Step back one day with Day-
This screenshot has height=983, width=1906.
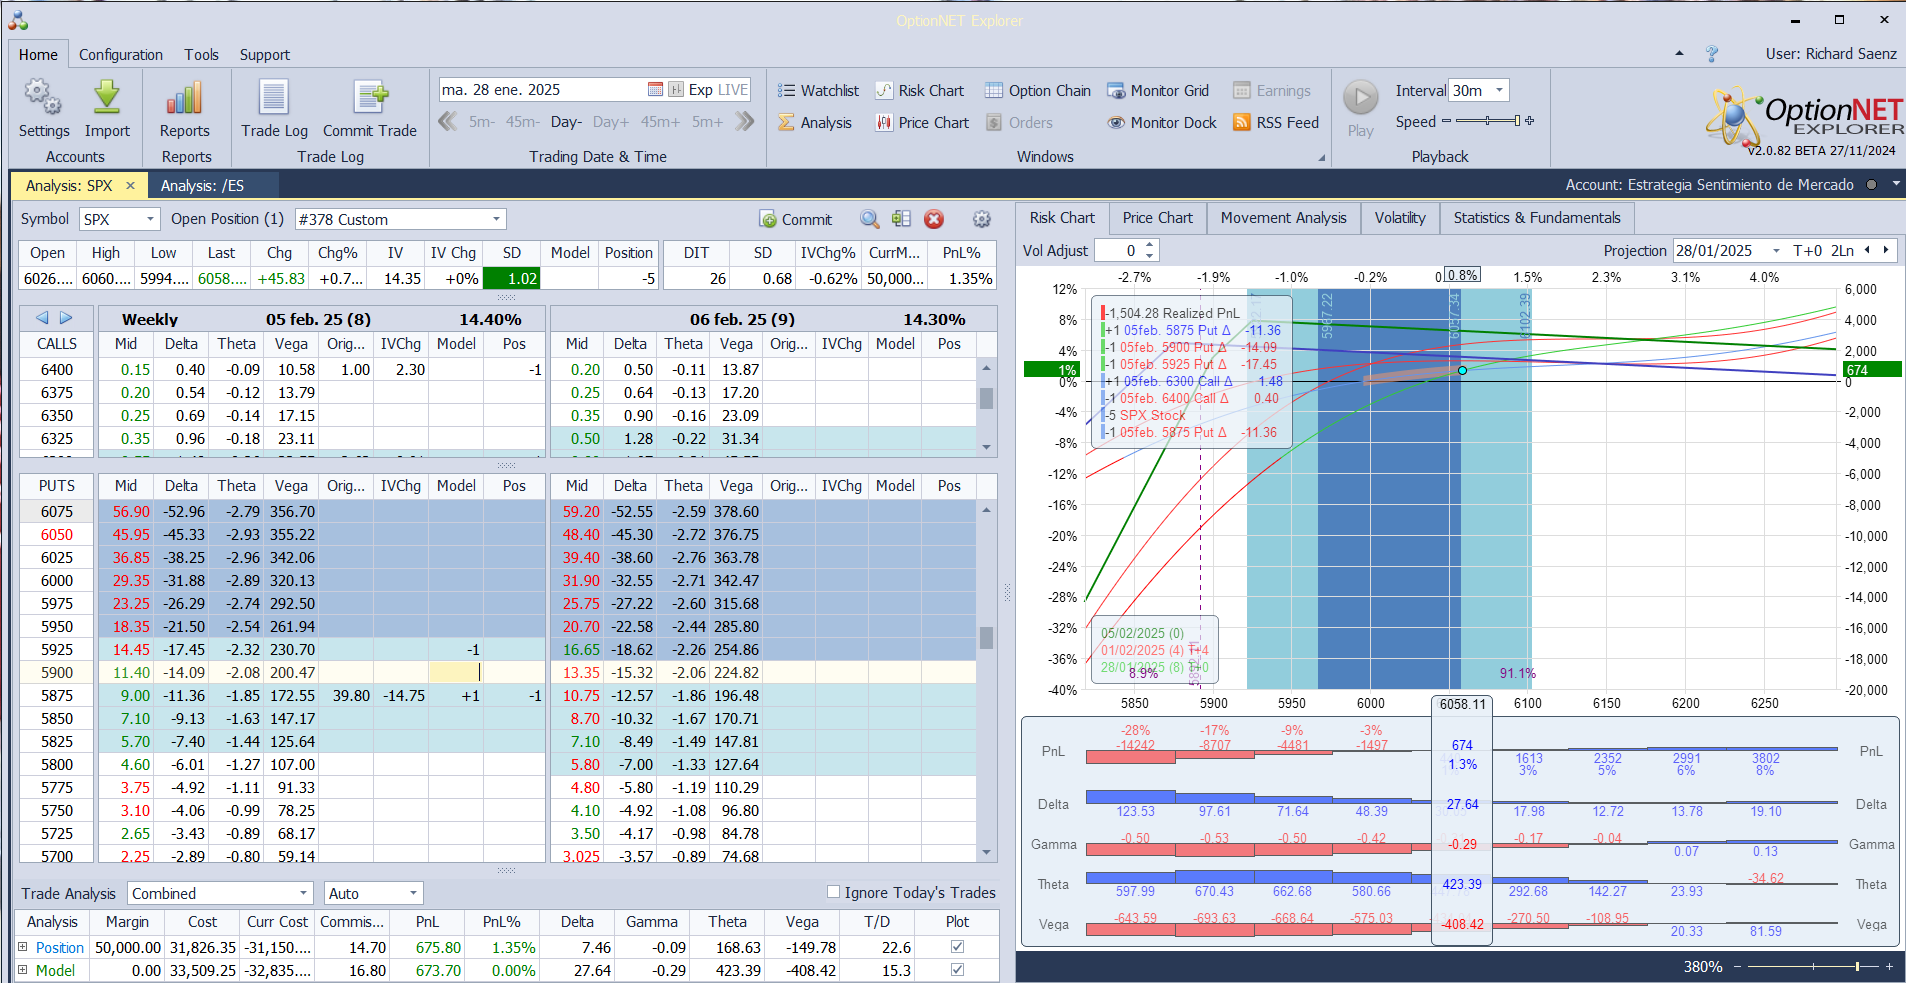tap(566, 121)
